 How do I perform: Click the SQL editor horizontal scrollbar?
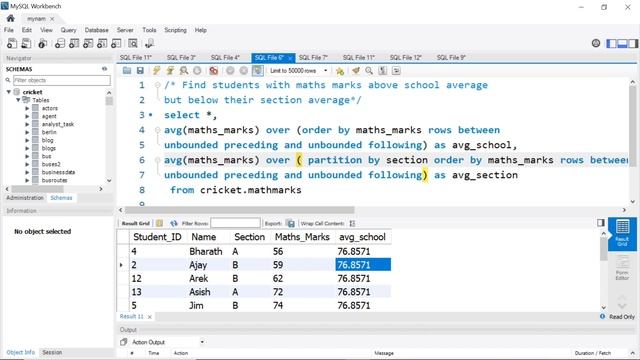click(240, 210)
